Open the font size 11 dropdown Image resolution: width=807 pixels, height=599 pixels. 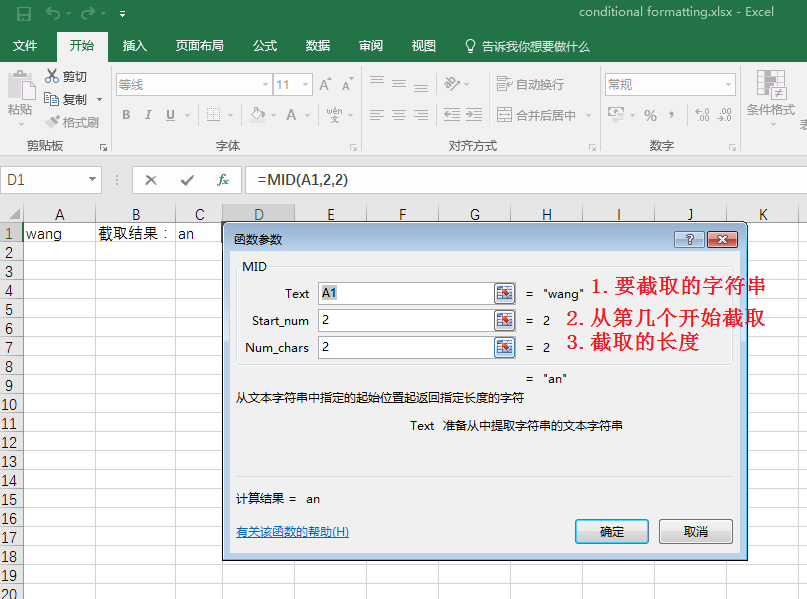click(x=306, y=85)
